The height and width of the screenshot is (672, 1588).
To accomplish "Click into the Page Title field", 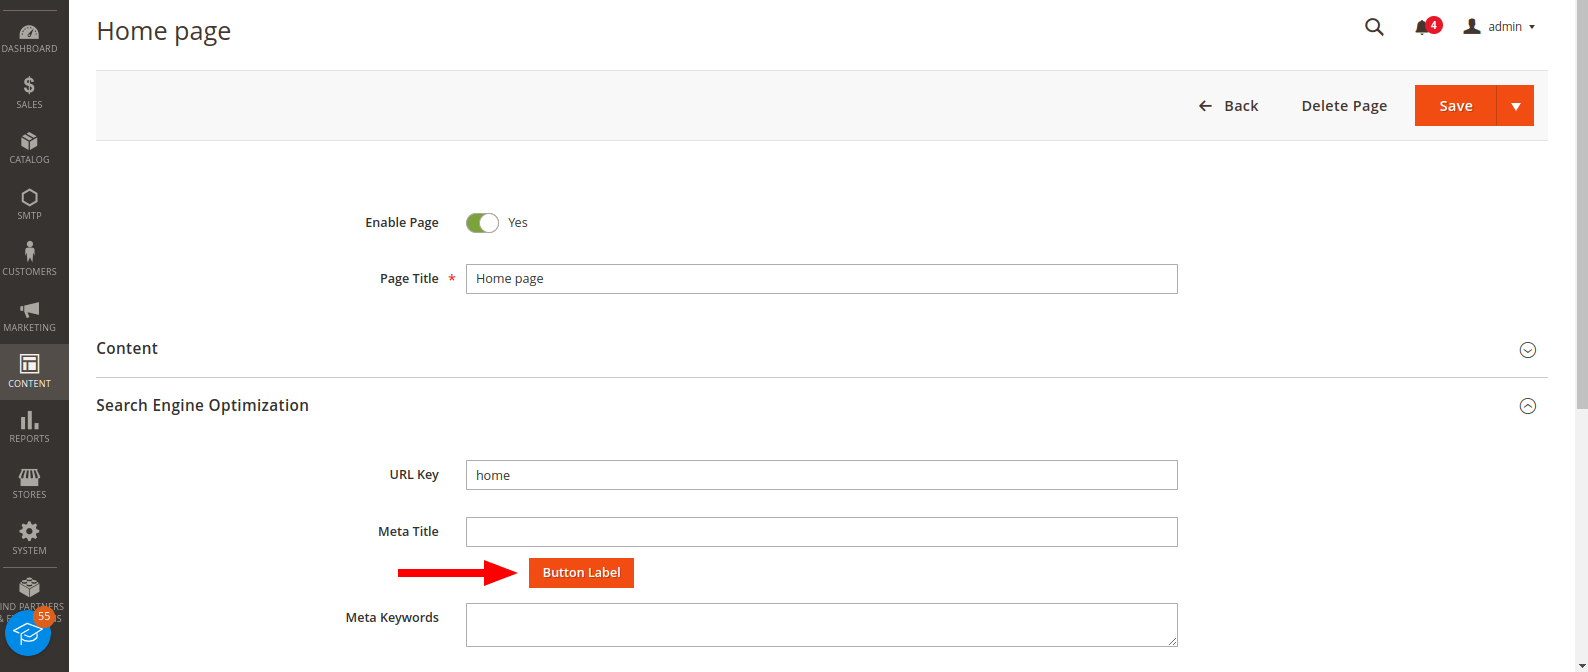I will (821, 279).
